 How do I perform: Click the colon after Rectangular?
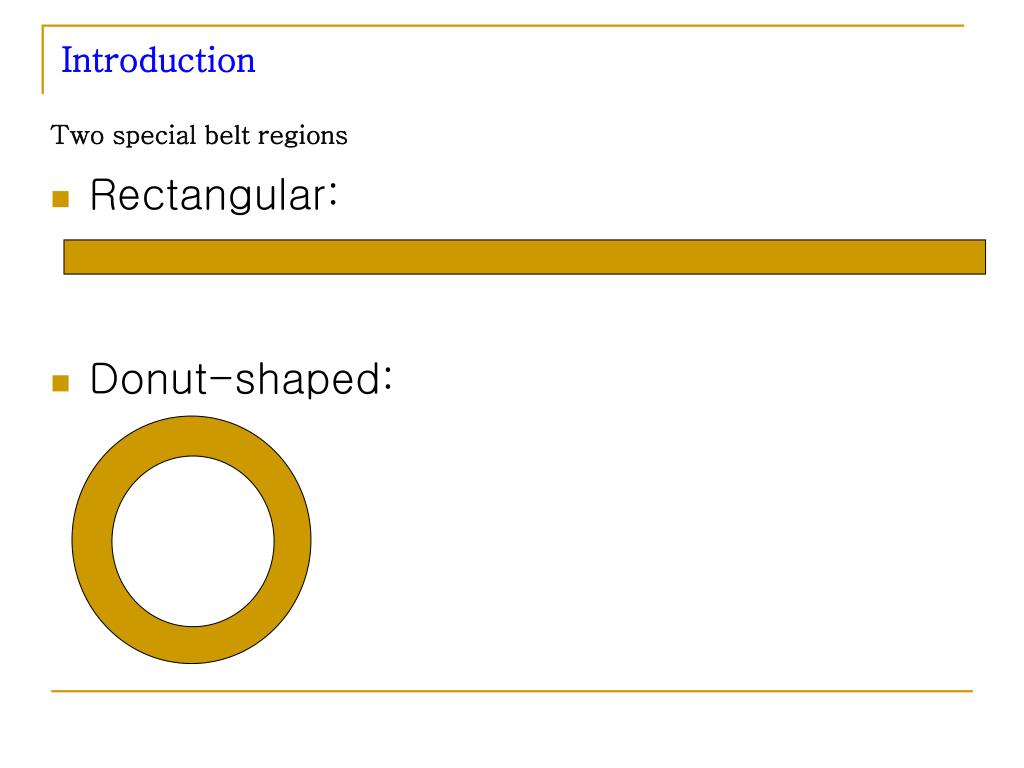click(x=332, y=196)
